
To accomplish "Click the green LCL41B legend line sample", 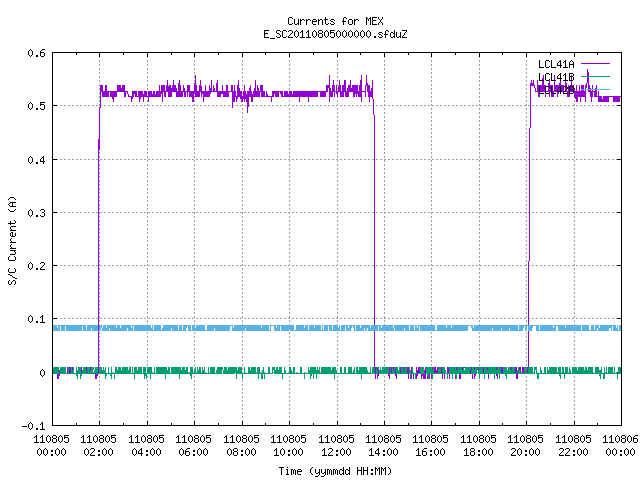I will coord(595,76).
